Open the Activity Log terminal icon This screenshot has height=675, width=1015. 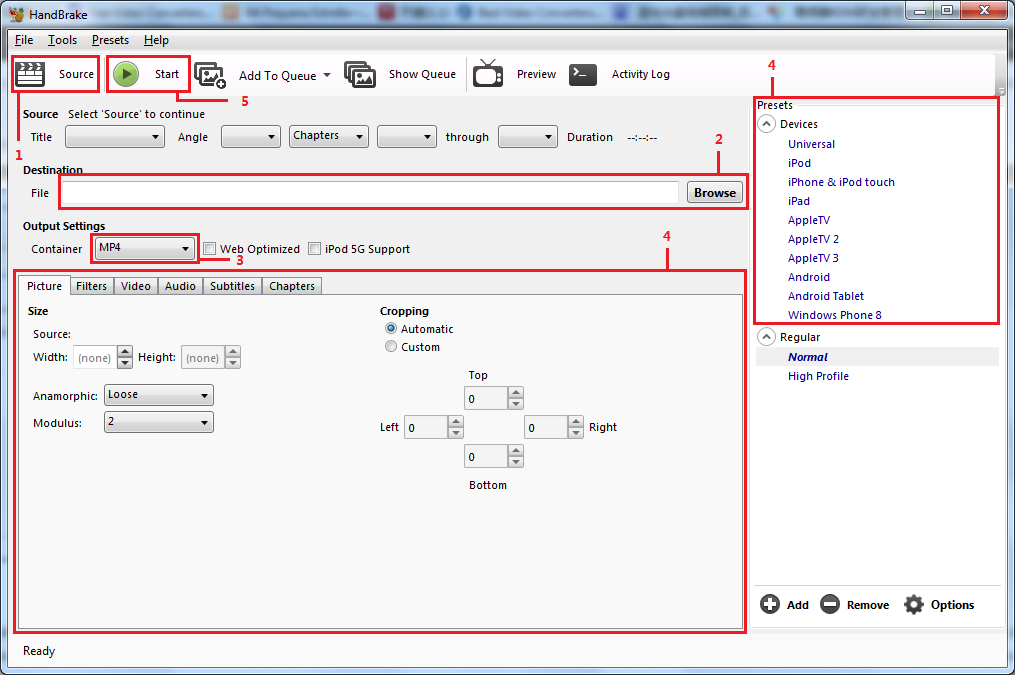(x=583, y=74)
